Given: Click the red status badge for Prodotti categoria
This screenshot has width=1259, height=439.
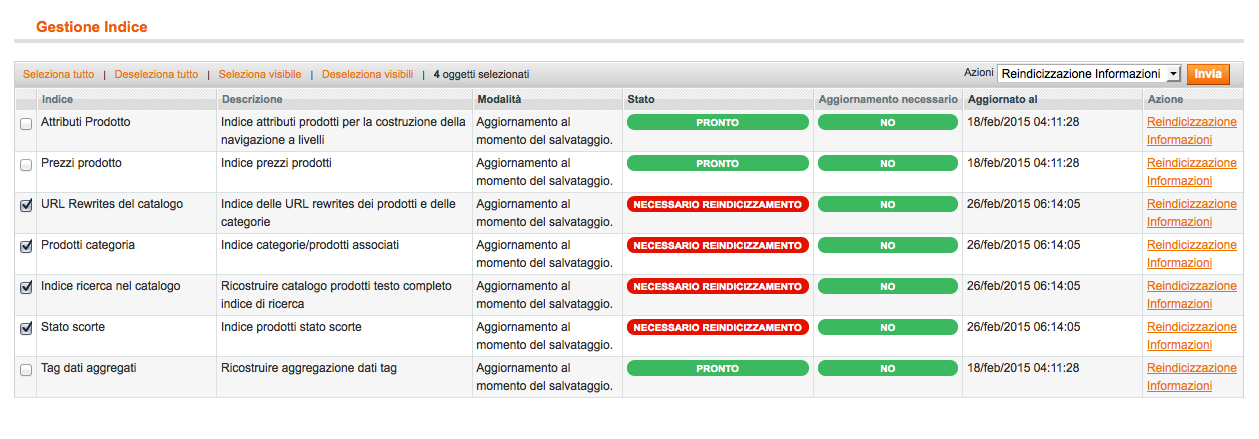Looking at the screenshot, I should click(717, 246).
